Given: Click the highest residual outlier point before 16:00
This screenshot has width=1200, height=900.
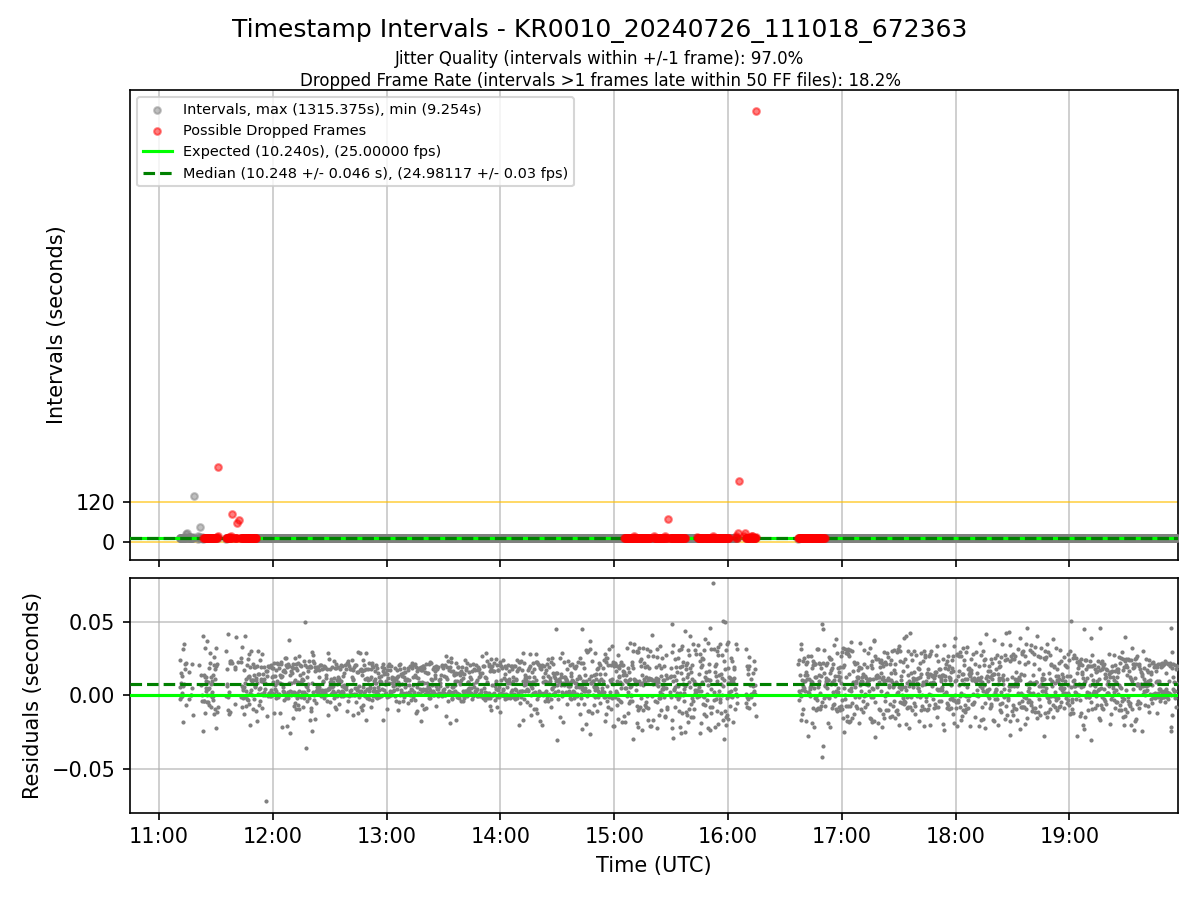Looking at the screenshot, I should pos(713,583).
